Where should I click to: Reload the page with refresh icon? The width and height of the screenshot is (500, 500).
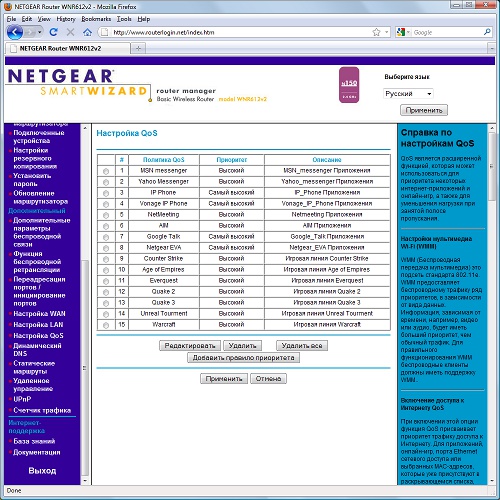pos(53,32)
